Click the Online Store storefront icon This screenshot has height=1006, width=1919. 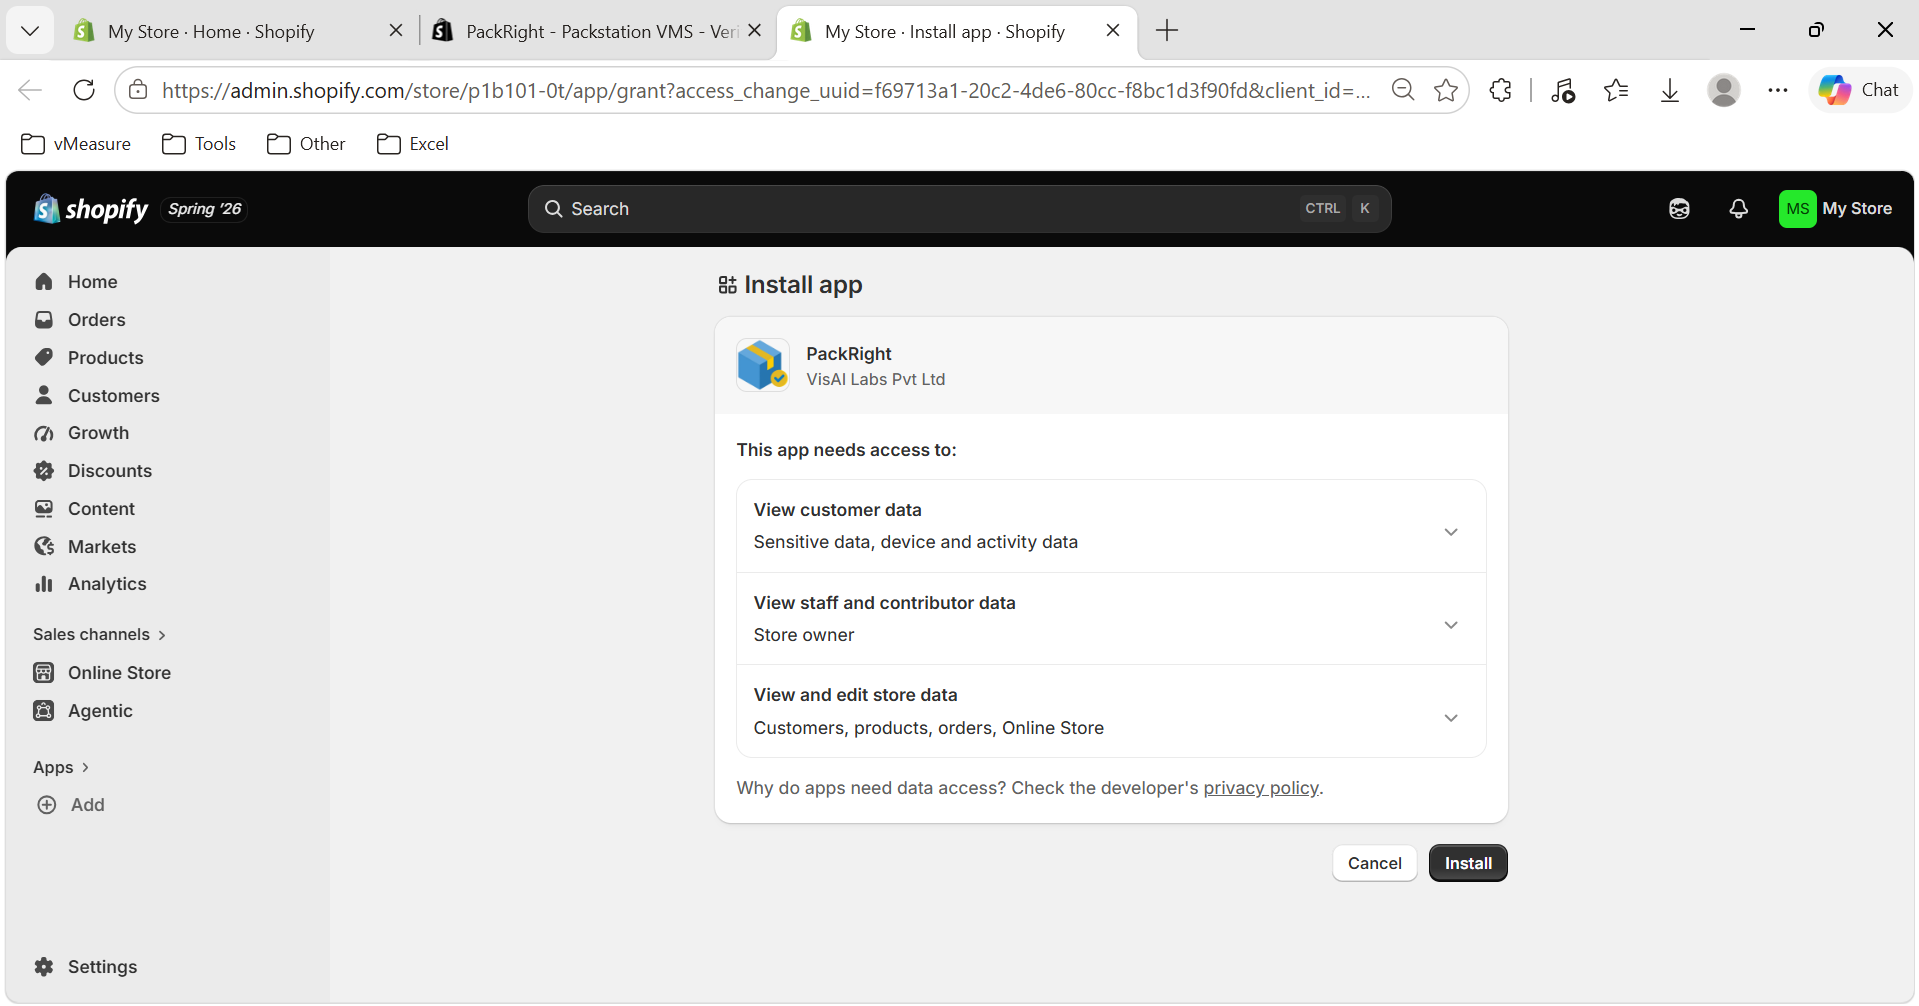click(44, 673)
